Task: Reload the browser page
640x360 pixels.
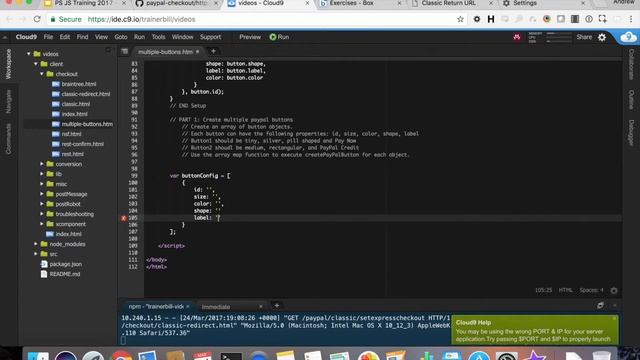Action: (37, 19)
